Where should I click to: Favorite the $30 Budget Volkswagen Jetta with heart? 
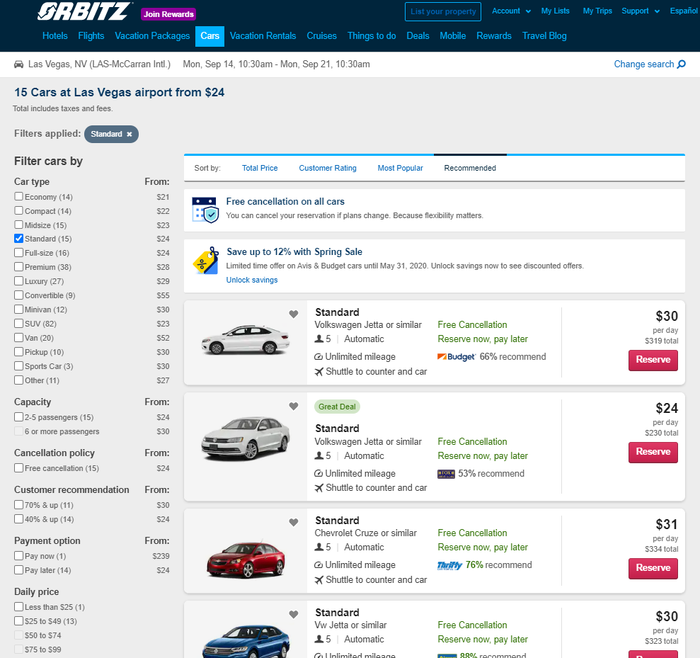click(293, 314)
